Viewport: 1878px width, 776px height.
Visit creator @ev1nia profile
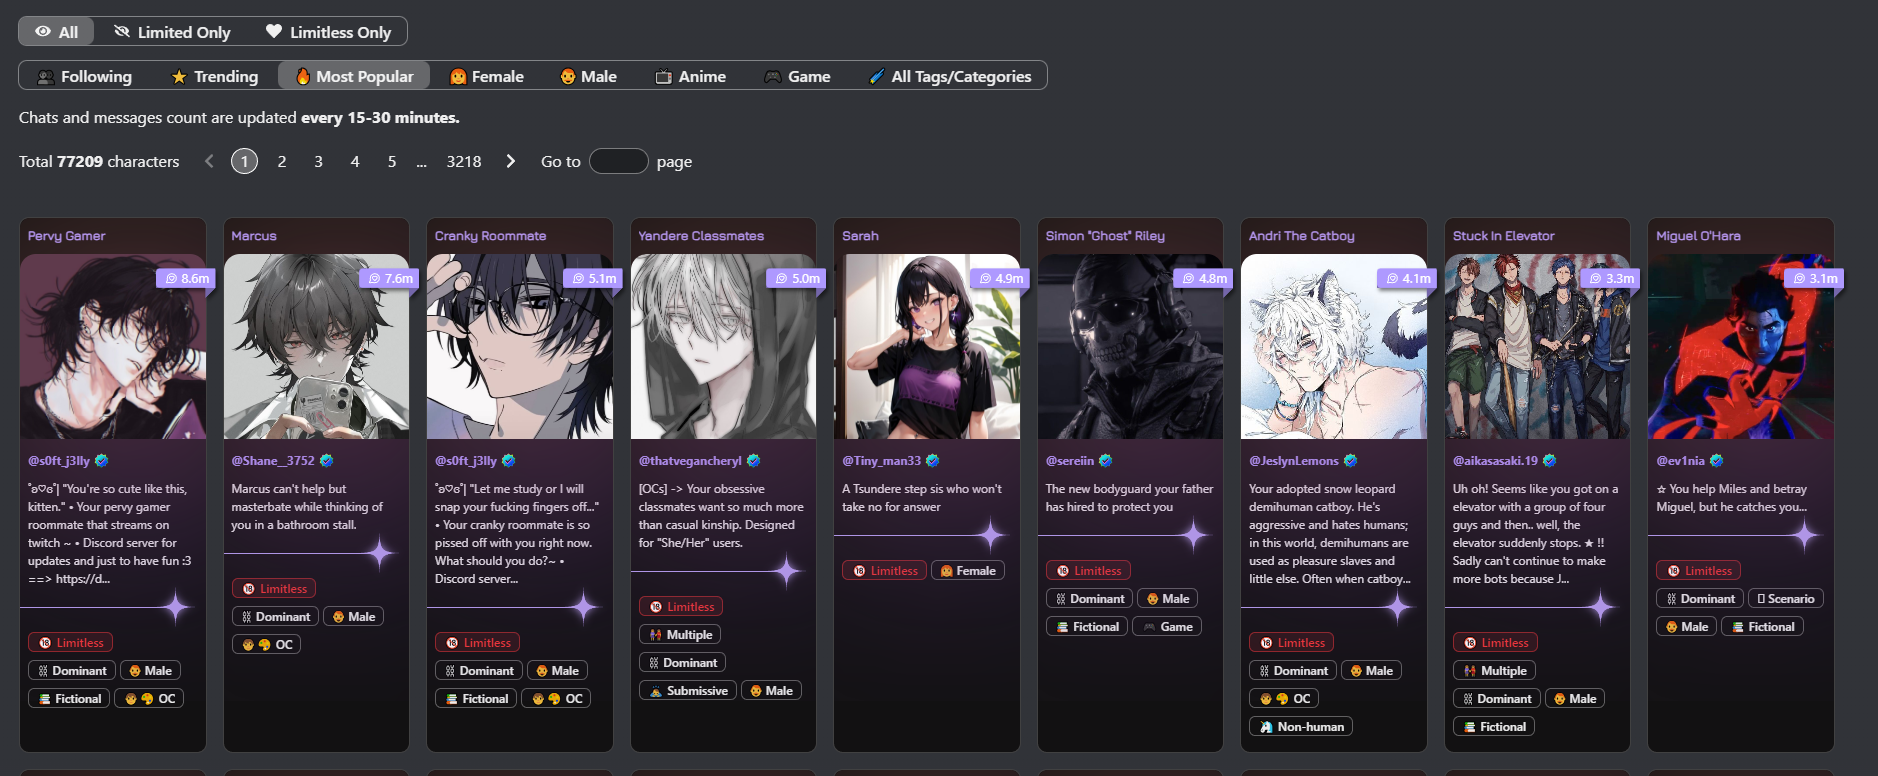coord(1681,461)
